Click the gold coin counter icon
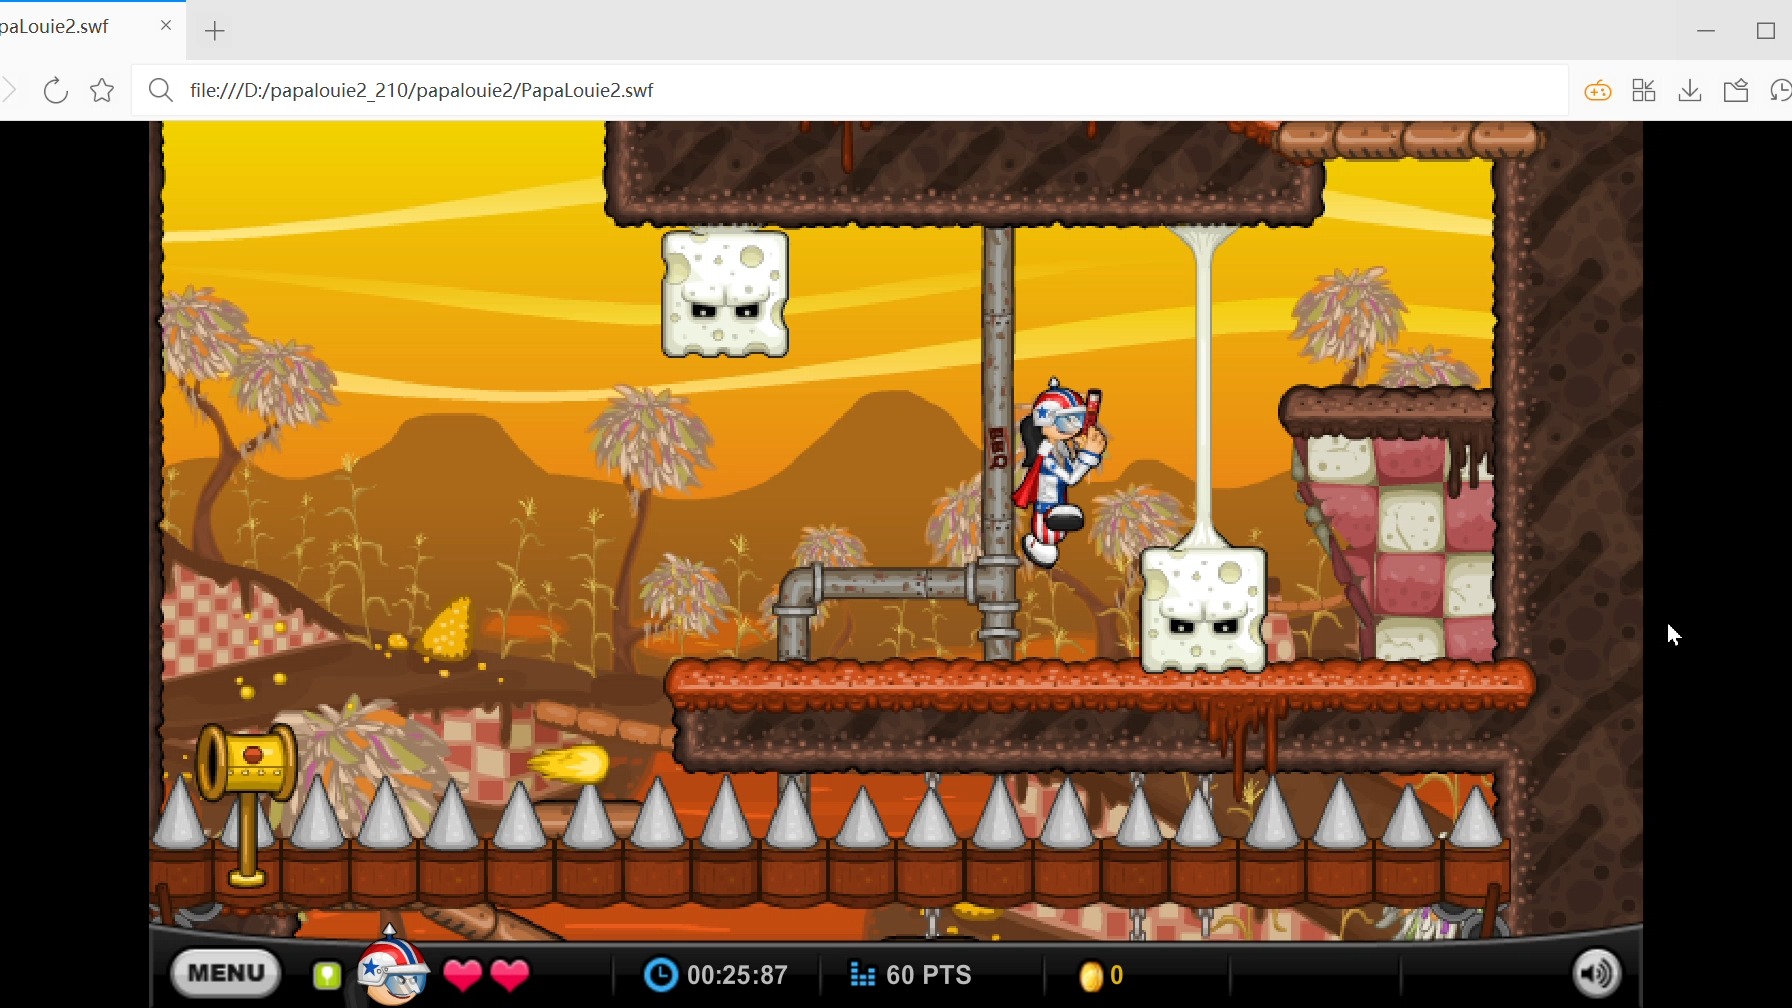 pyautogui.click(x=1091, y=975)
